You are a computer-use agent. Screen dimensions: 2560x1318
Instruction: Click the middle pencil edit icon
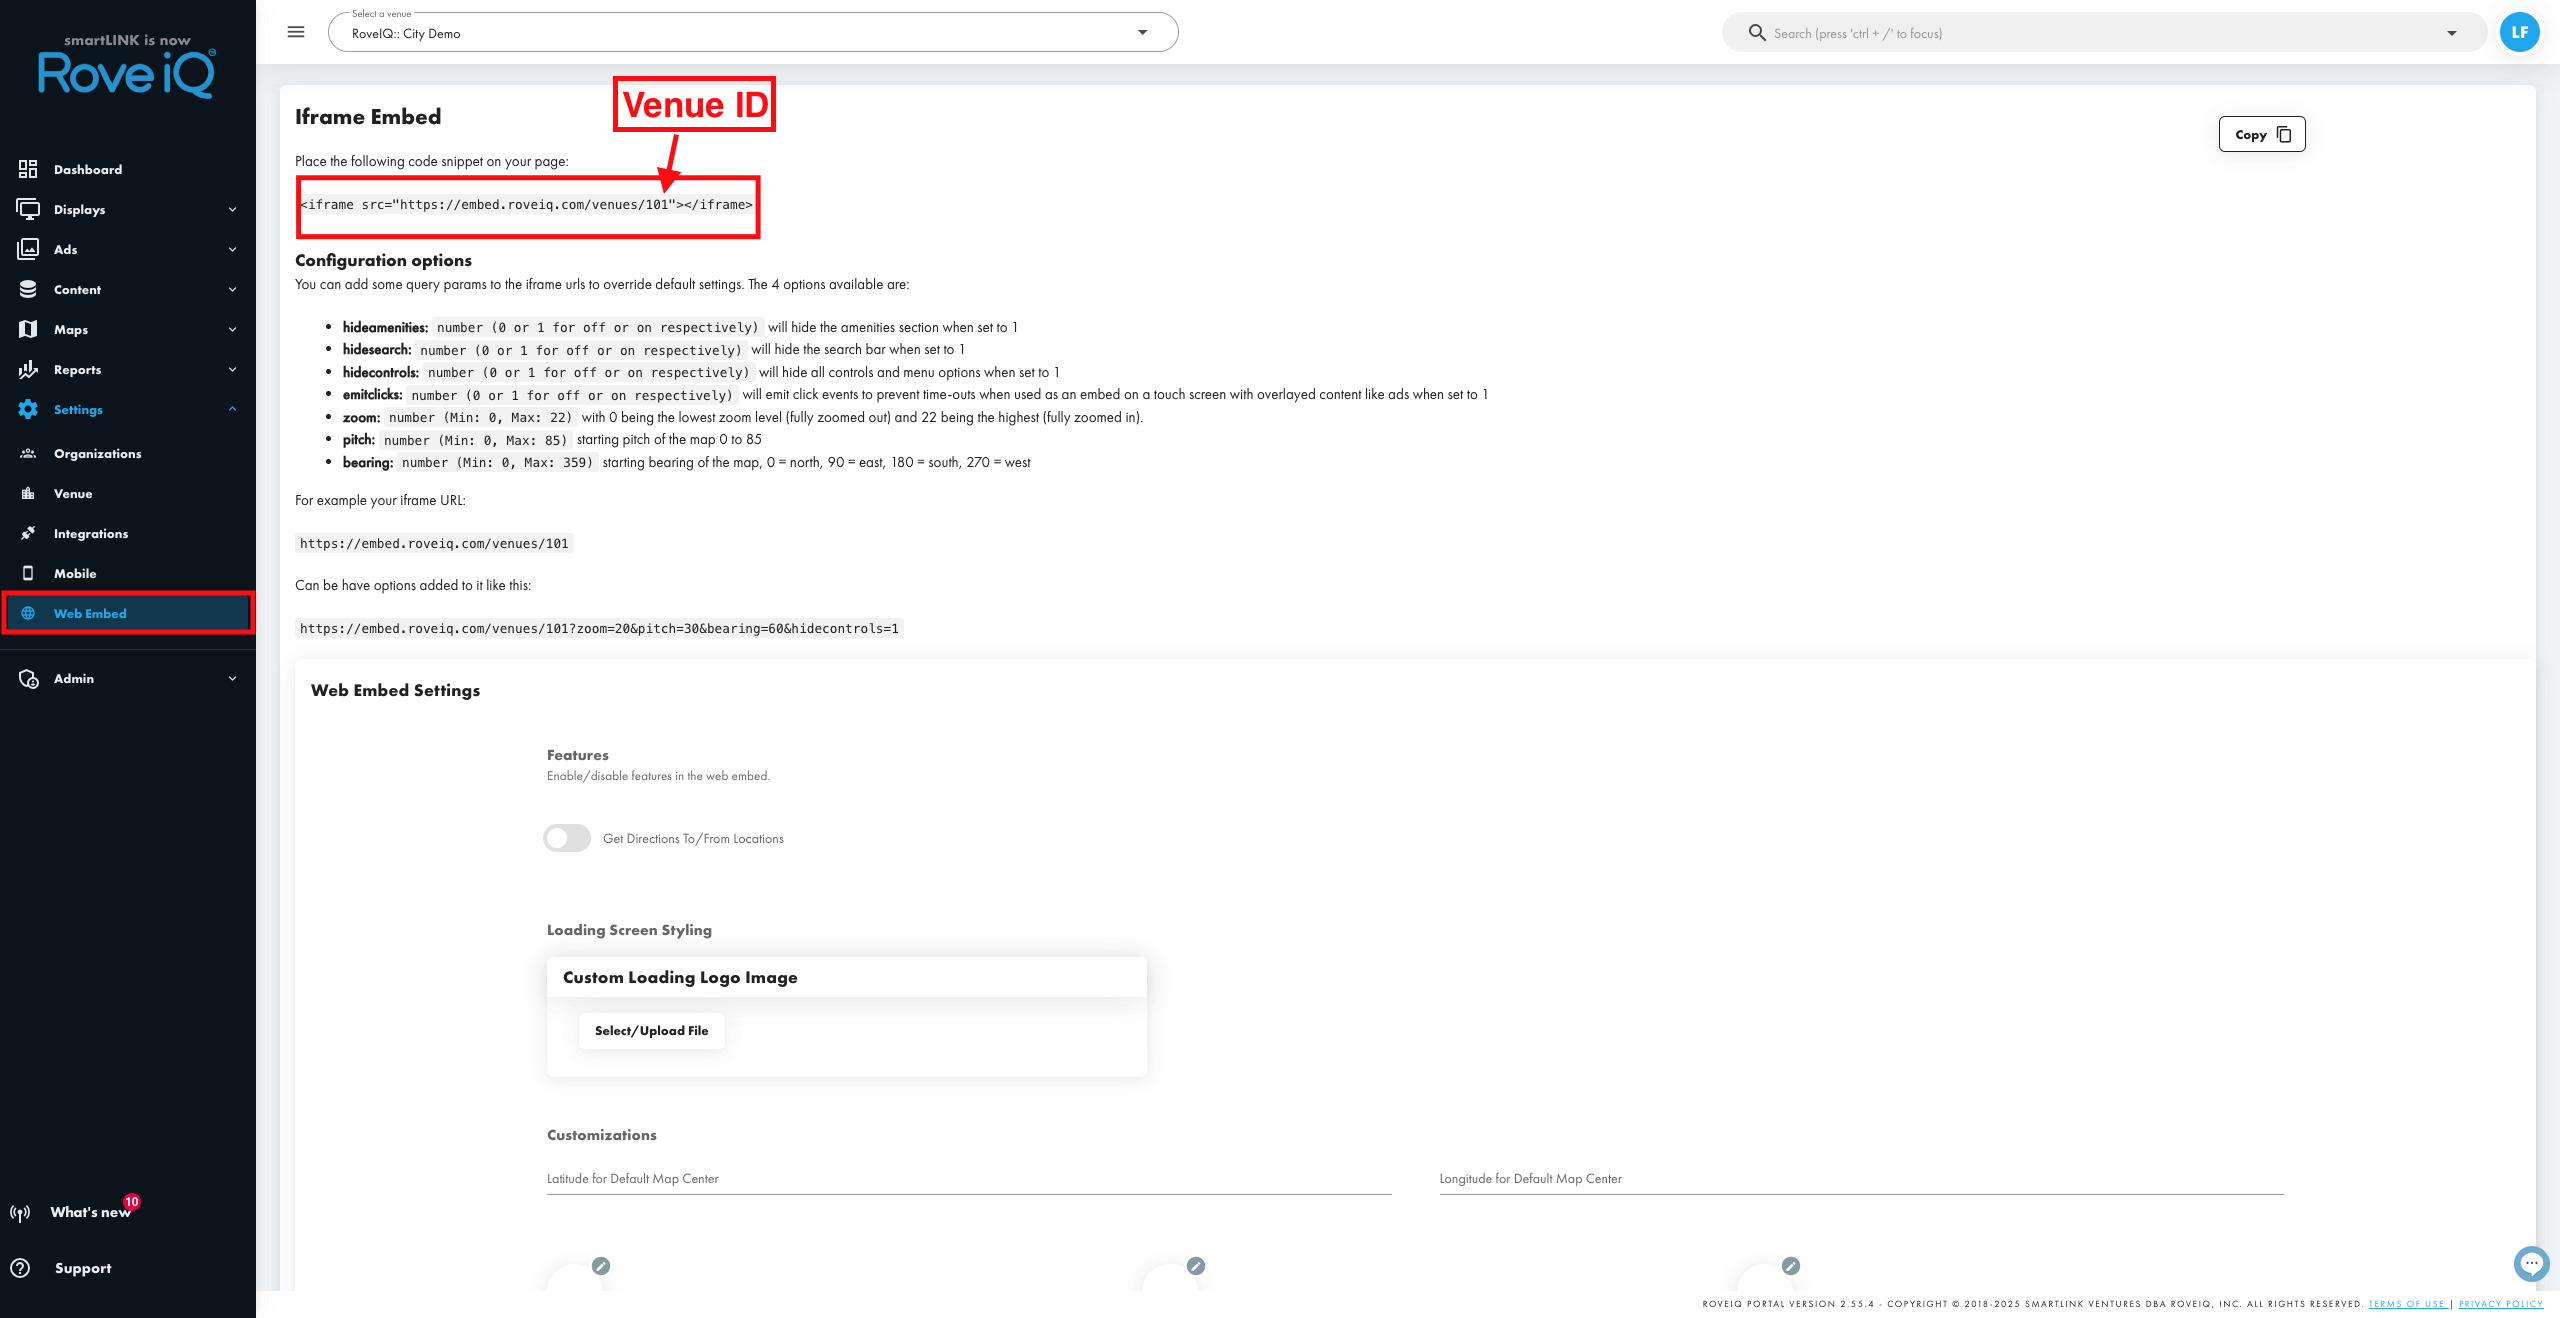pos(1196,1266)
